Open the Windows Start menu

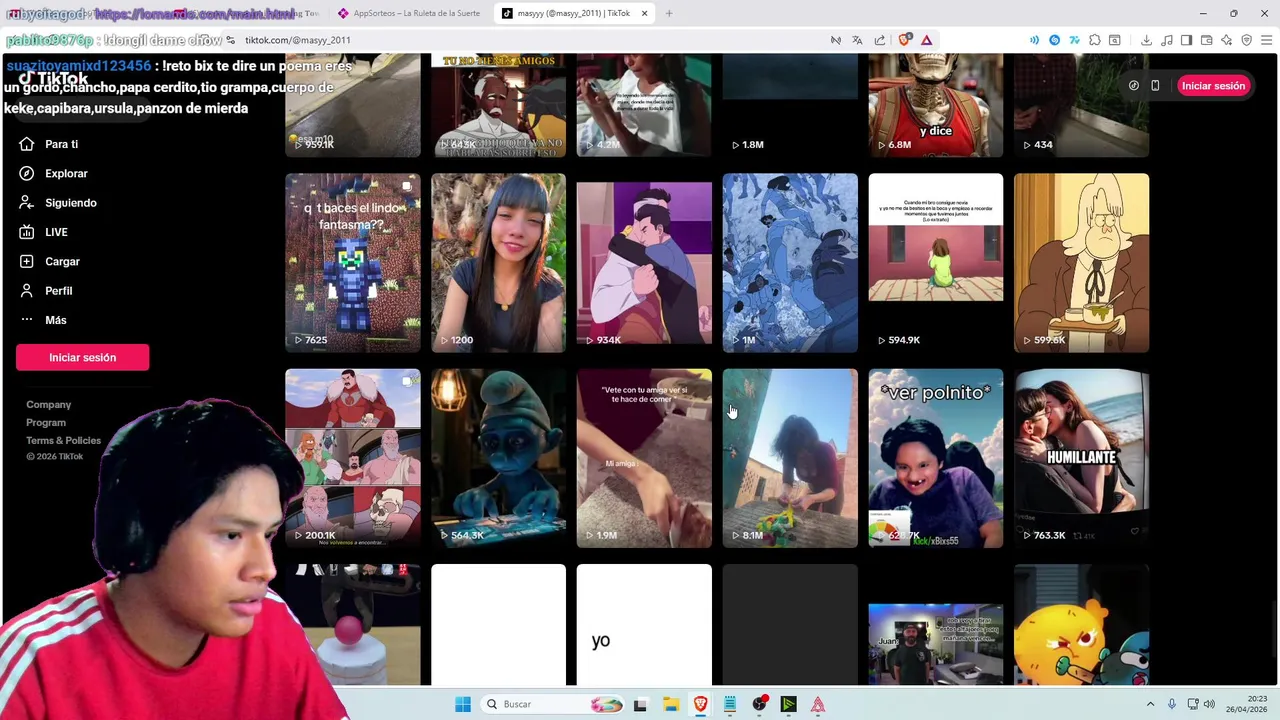(x=463, y=704)
